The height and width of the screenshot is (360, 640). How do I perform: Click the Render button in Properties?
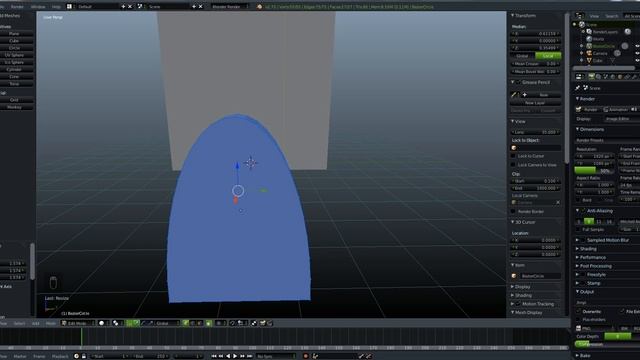click(588, 109)
